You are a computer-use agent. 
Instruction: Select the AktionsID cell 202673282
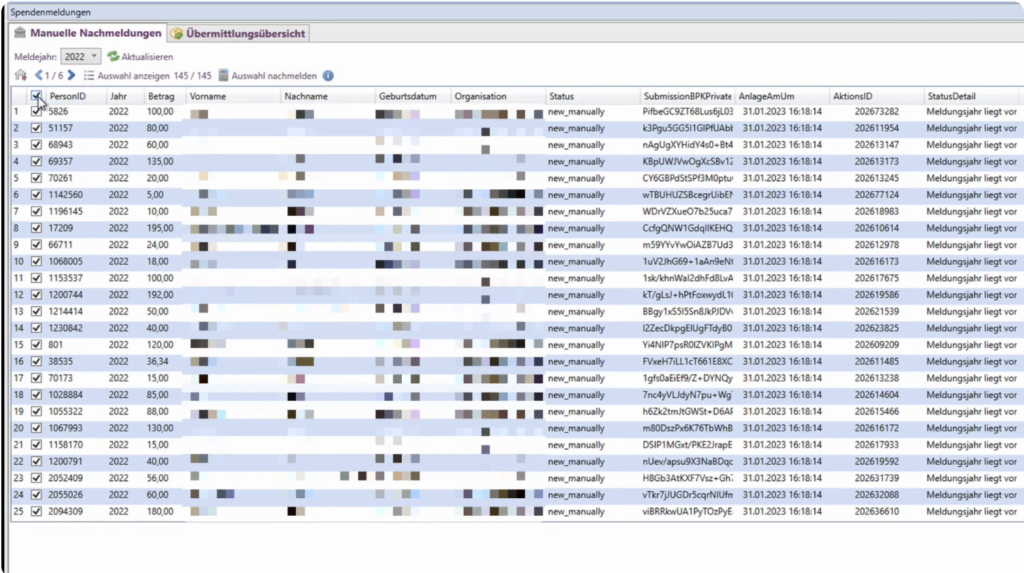click(876, 112)
